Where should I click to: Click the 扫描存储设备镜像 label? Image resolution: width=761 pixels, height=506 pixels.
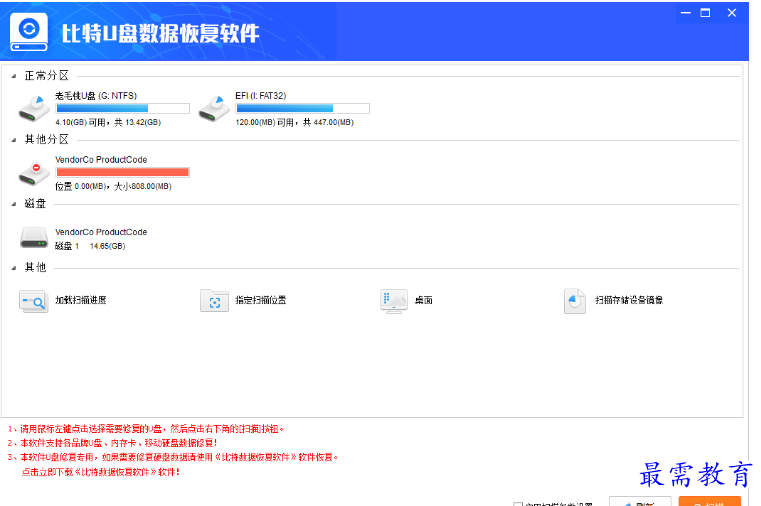(629, 300)
